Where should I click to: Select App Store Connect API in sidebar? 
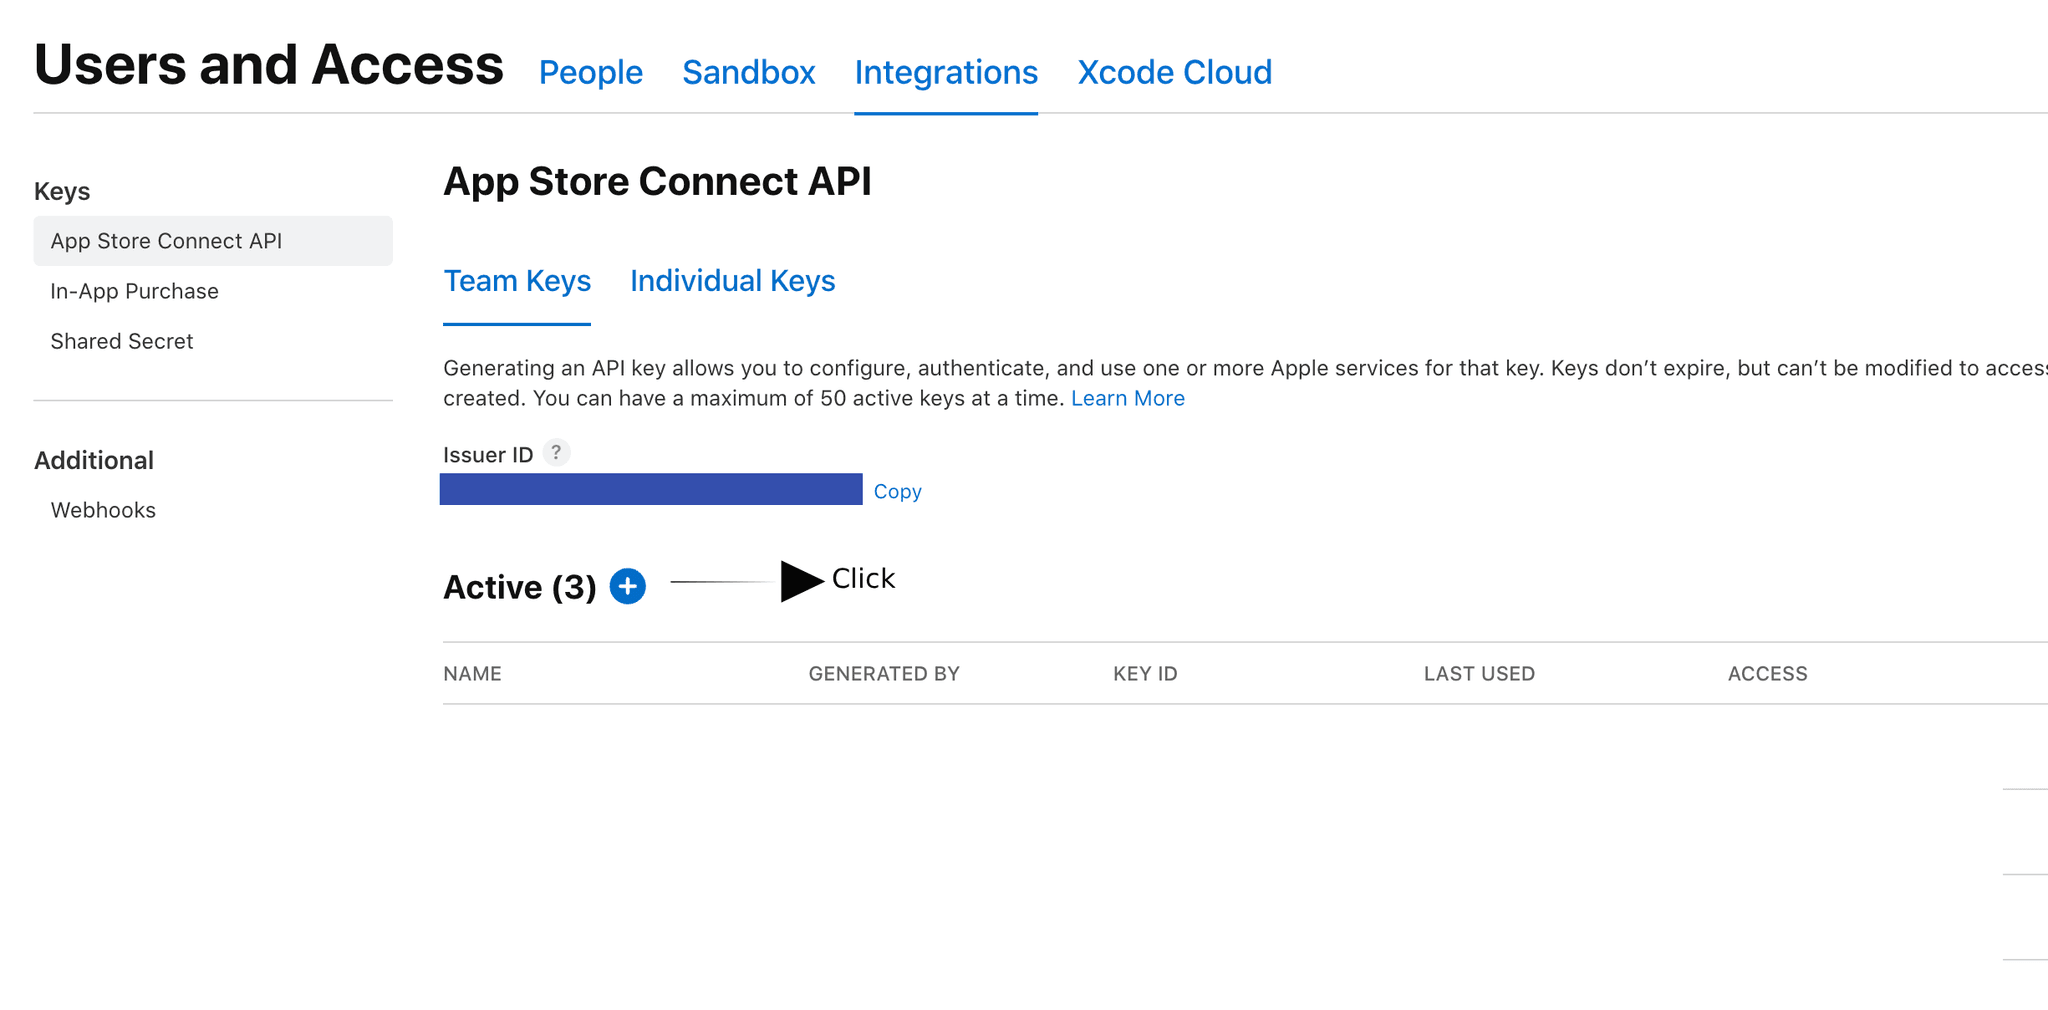(x=166, y=240)
